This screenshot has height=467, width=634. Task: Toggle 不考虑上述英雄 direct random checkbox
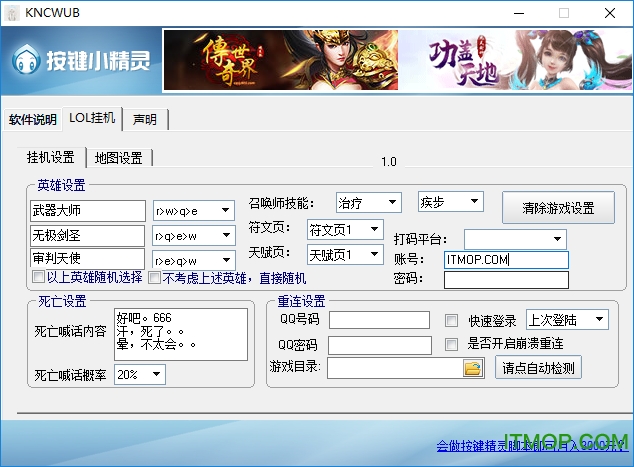(154, 277)
